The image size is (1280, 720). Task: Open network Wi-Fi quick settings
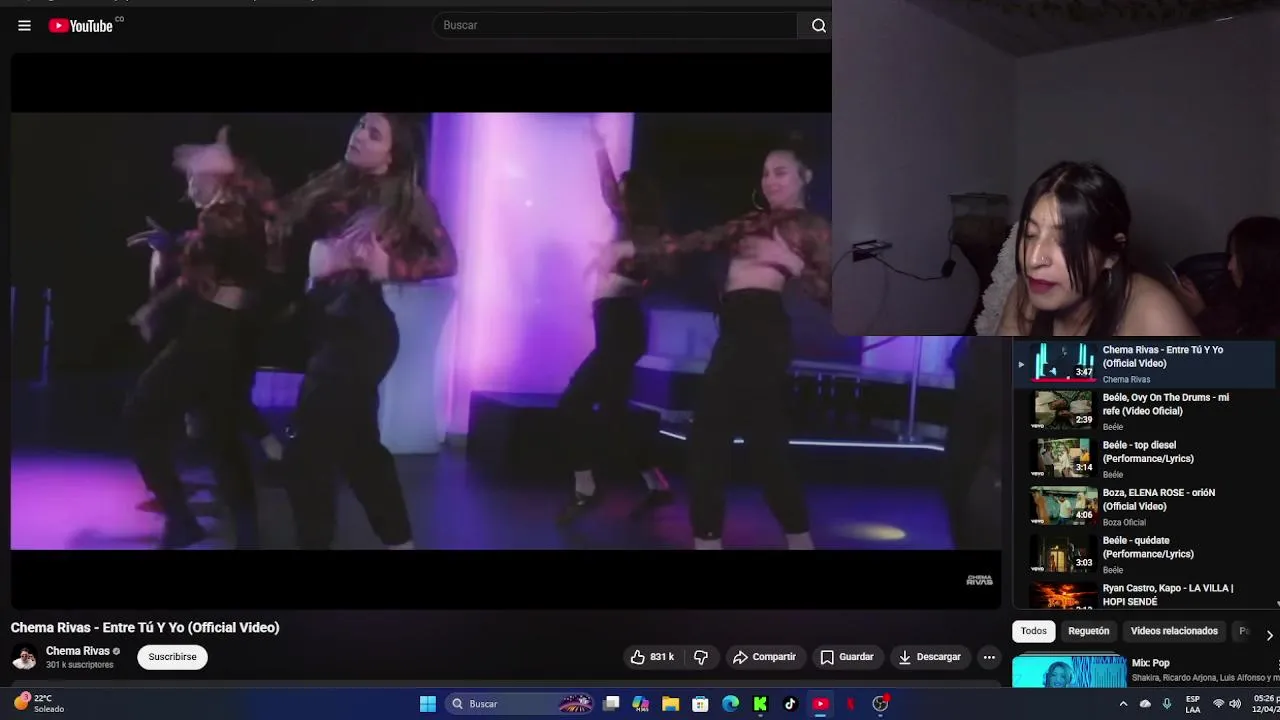1218,704
